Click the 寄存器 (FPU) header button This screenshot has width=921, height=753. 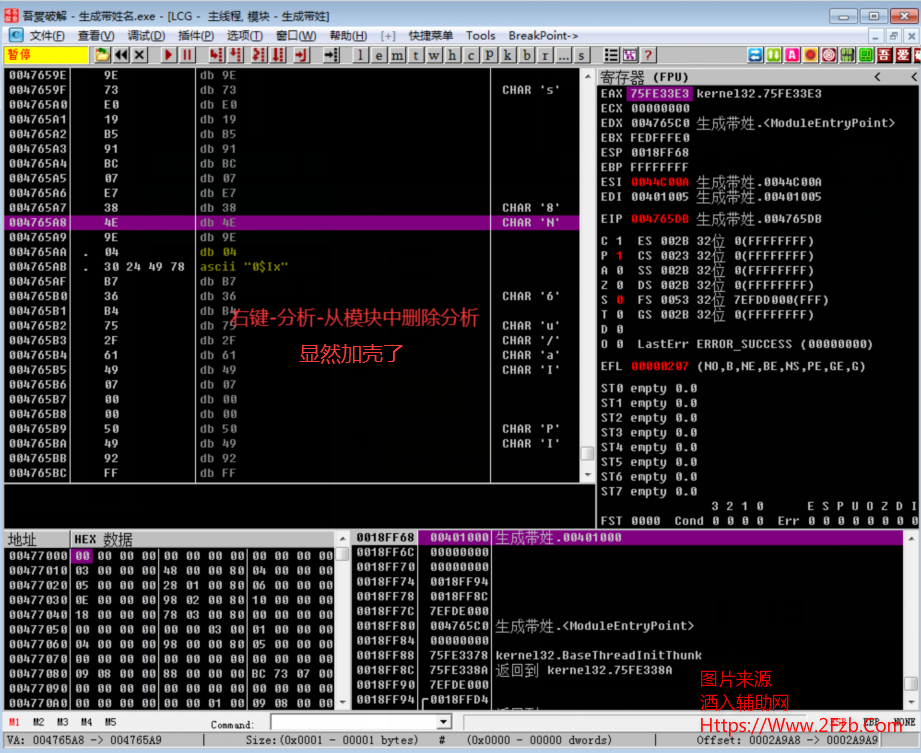(x=644, y=77)
